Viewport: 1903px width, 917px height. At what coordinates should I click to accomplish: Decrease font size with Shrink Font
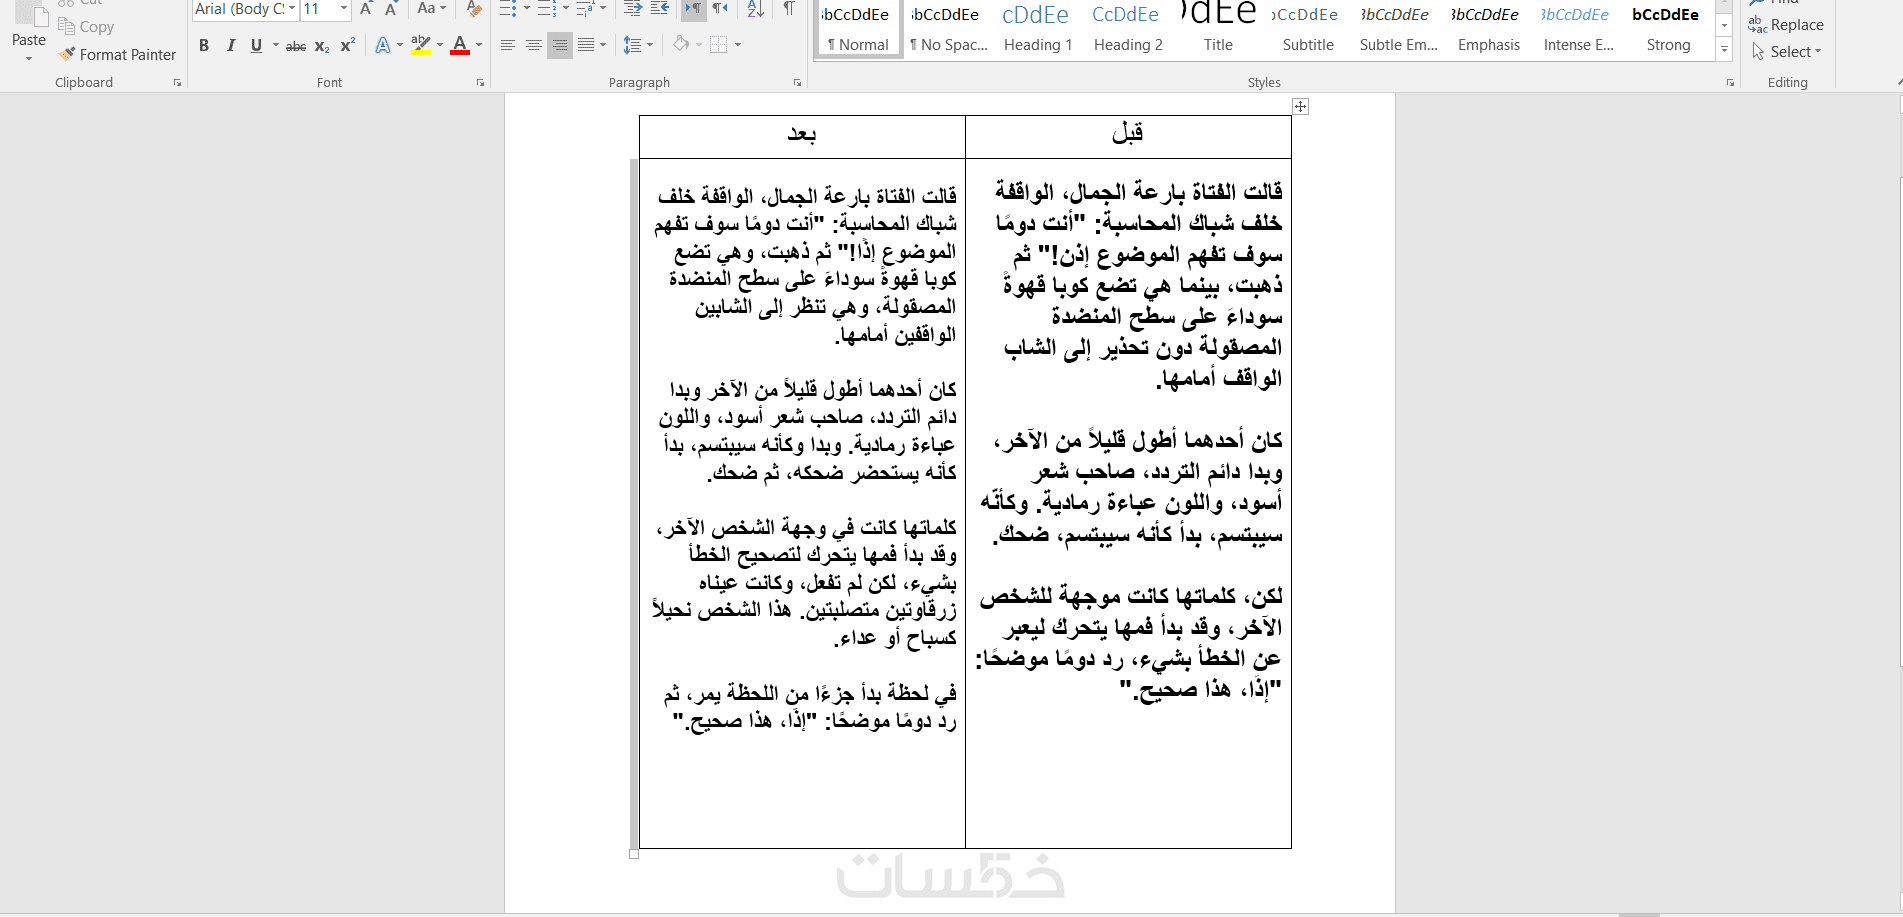point(391,9)
